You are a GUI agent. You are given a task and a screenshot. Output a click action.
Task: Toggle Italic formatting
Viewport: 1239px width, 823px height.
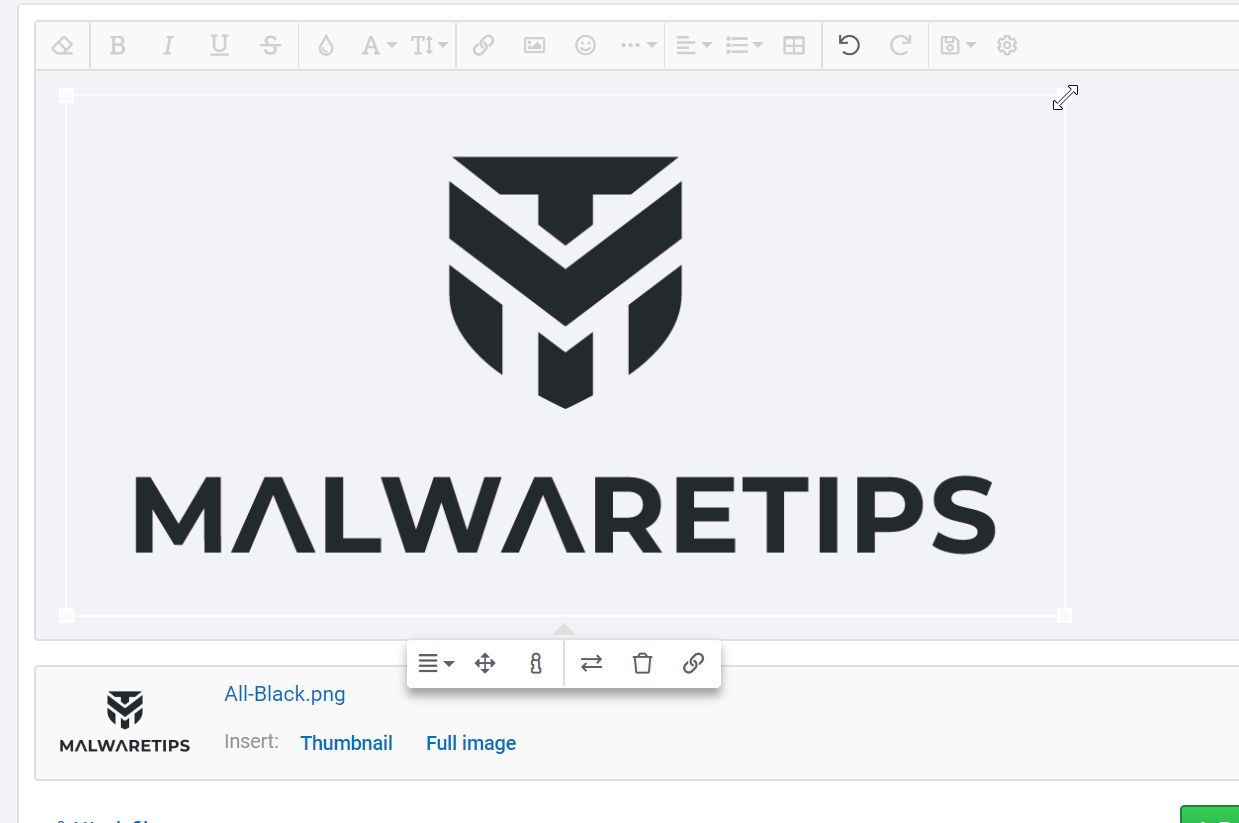tap(168, 46)
